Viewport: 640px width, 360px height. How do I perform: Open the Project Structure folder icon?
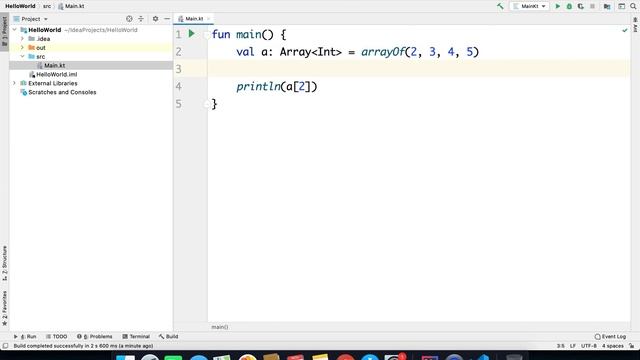(607, 6)
